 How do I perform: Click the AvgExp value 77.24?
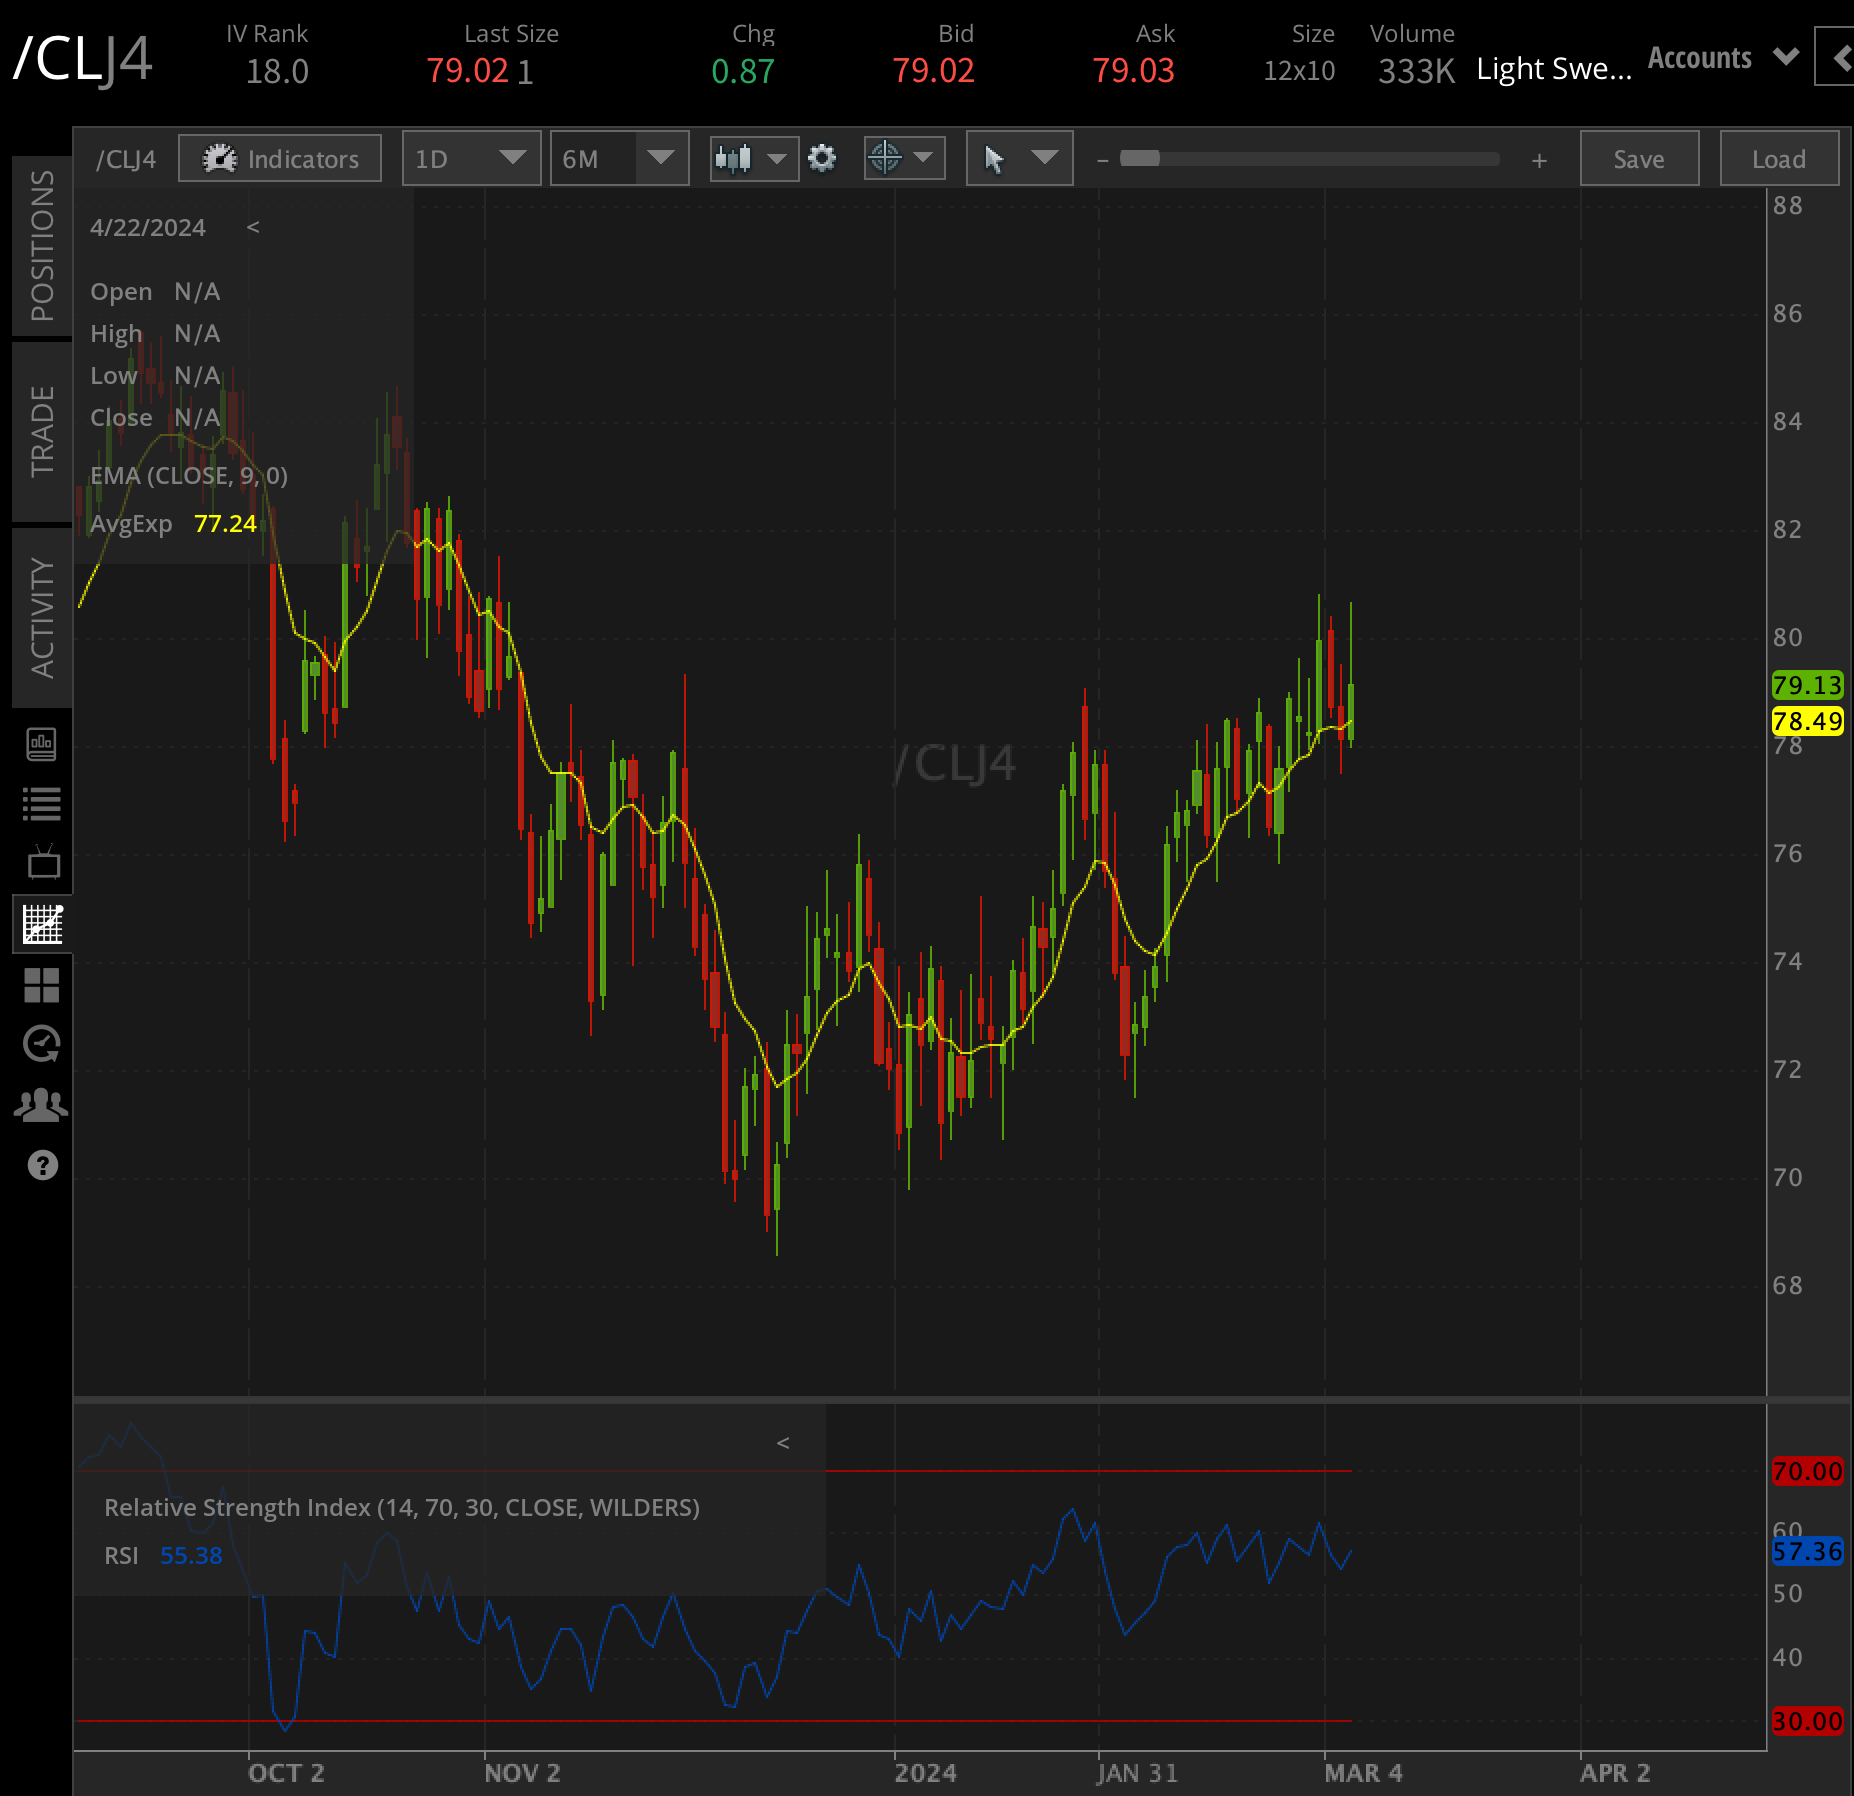(x=225, y=523)
